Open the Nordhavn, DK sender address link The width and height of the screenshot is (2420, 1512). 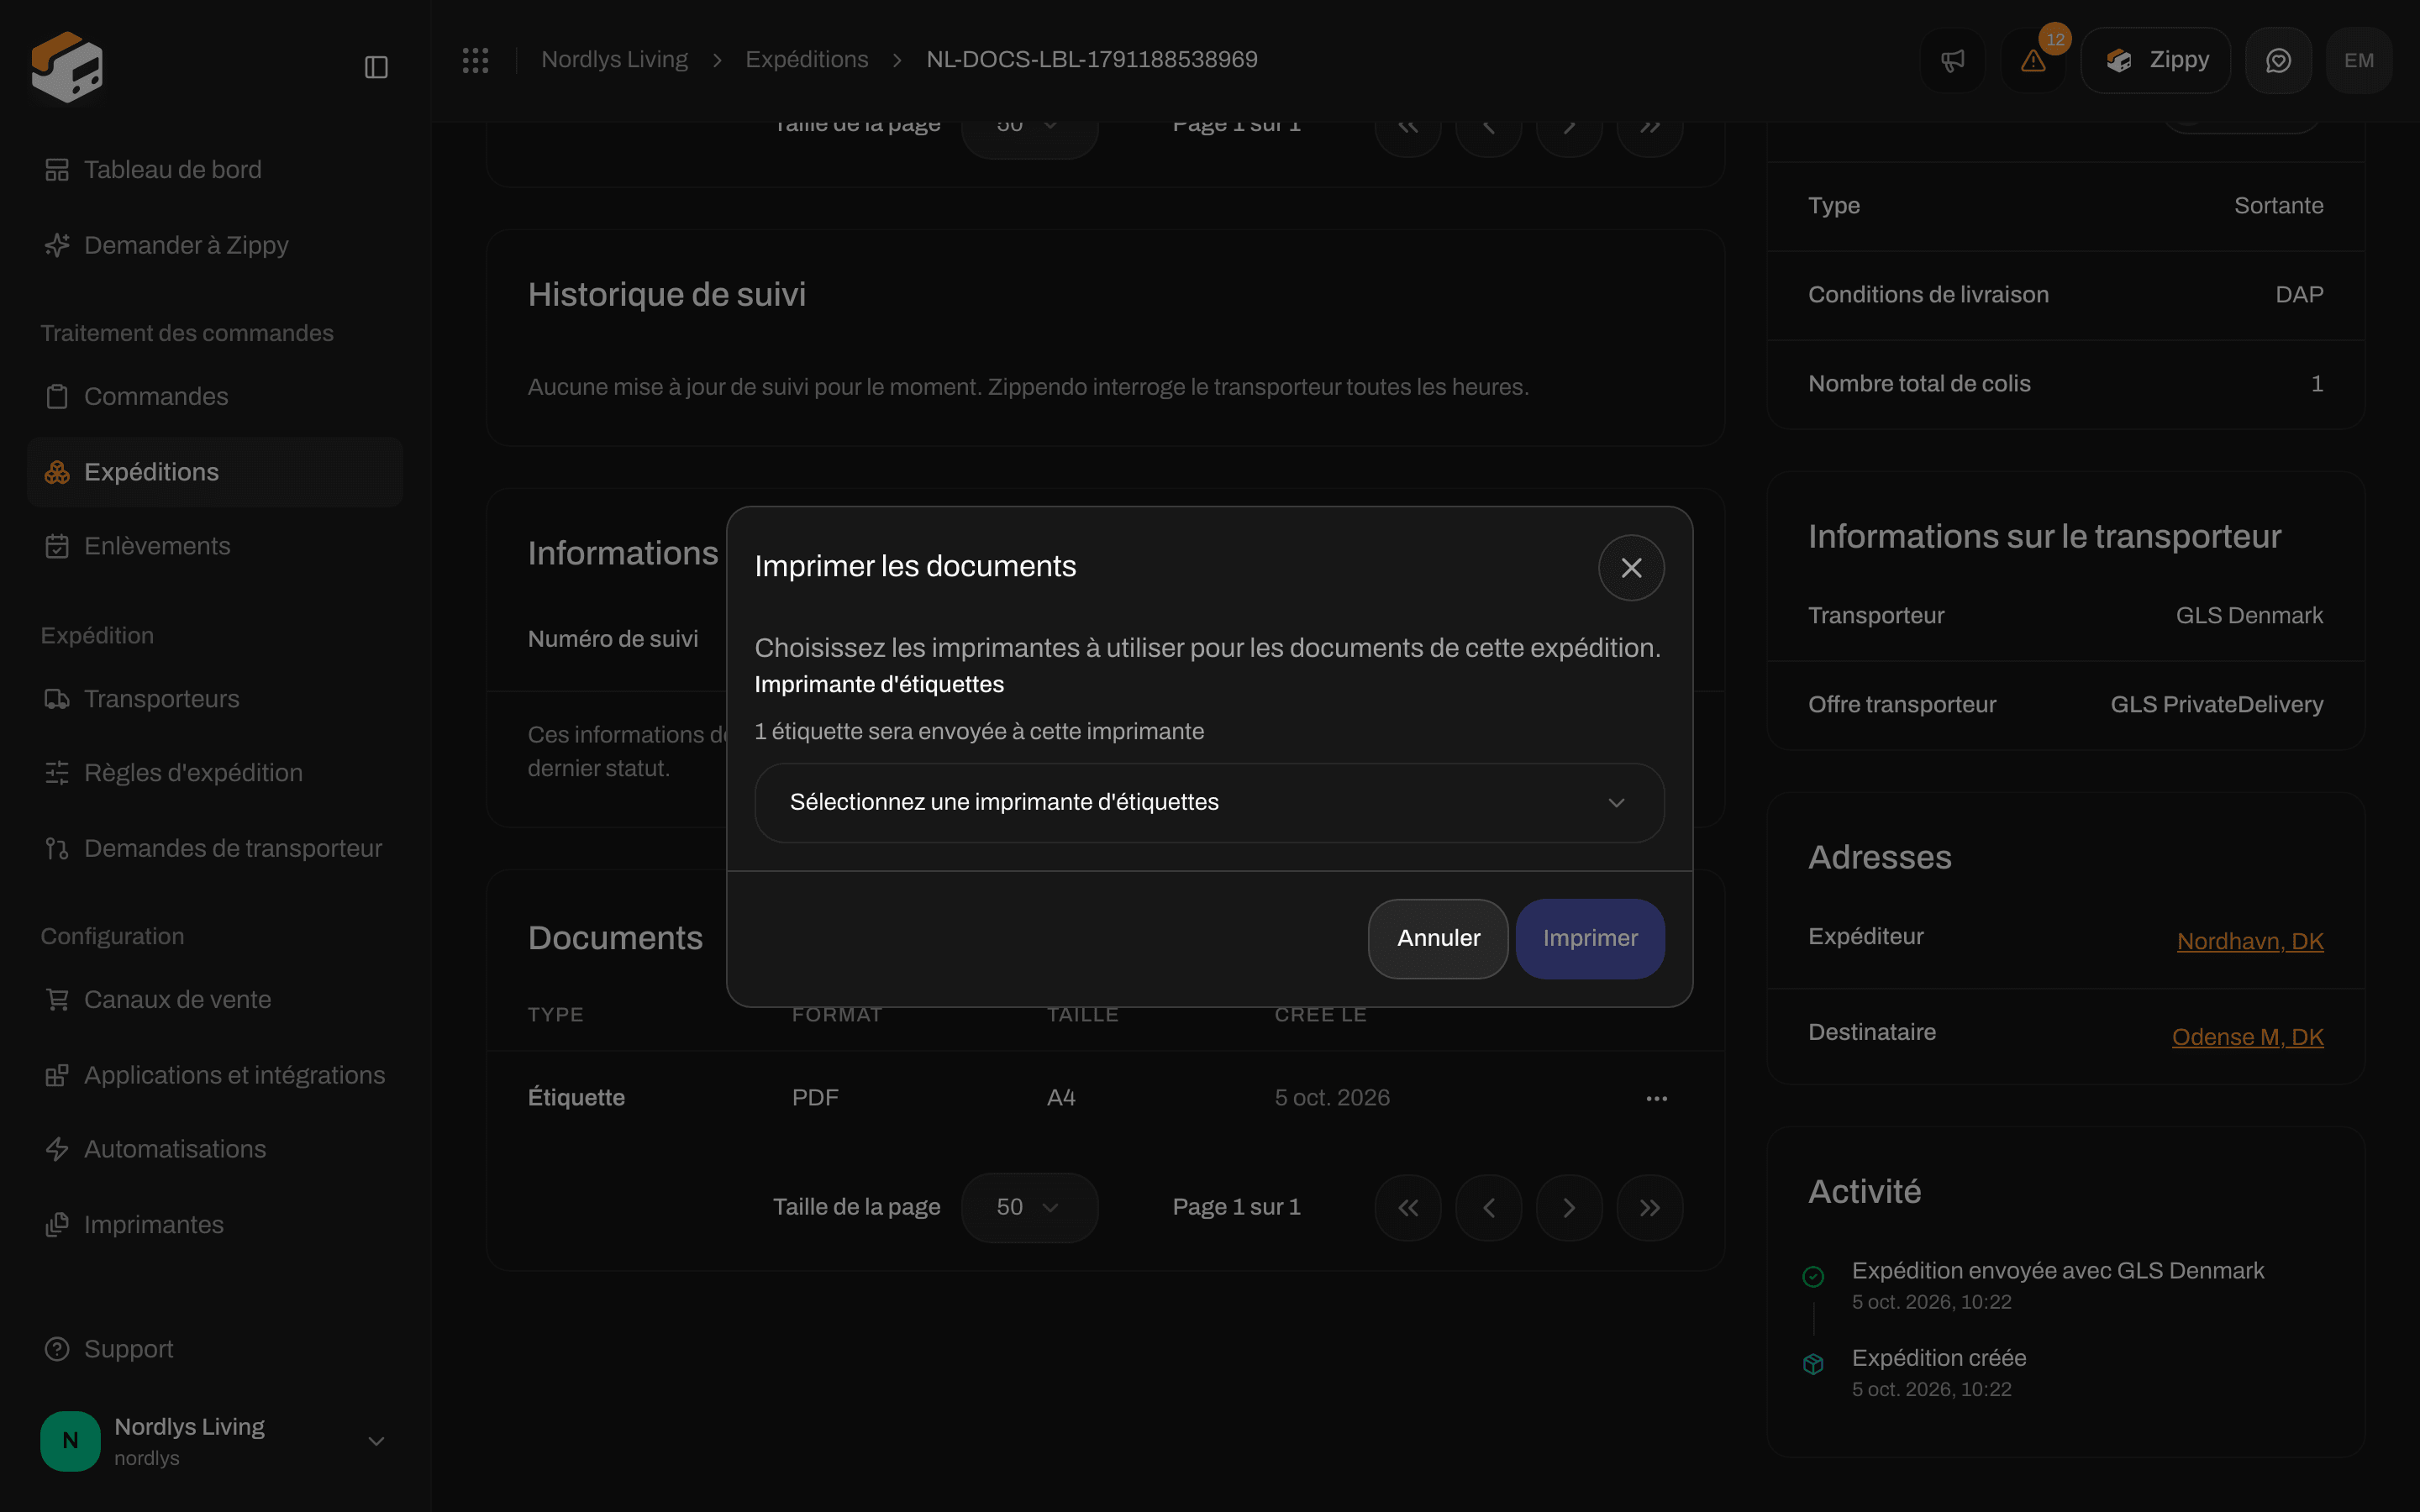click(2250, 941)
